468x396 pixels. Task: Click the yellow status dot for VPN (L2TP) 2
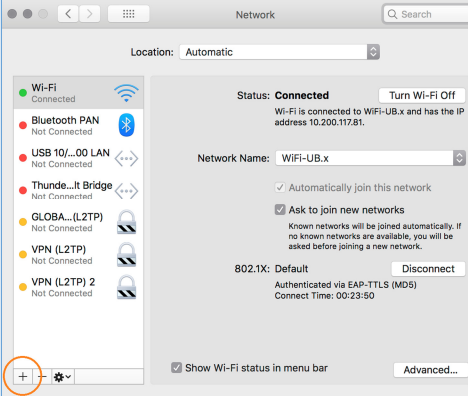coord(23,287)
